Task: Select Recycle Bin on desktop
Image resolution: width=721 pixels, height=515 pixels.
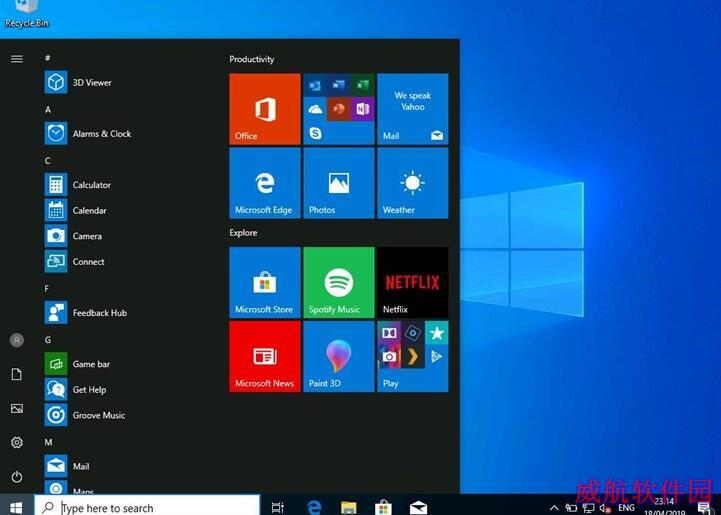Action: point(27,14)
